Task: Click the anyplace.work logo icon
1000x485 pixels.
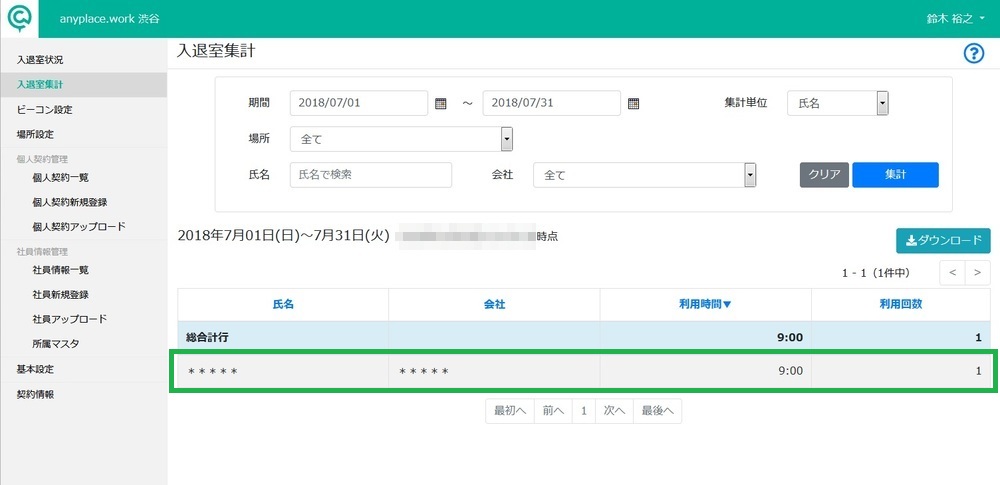Action: coord(19,19)
